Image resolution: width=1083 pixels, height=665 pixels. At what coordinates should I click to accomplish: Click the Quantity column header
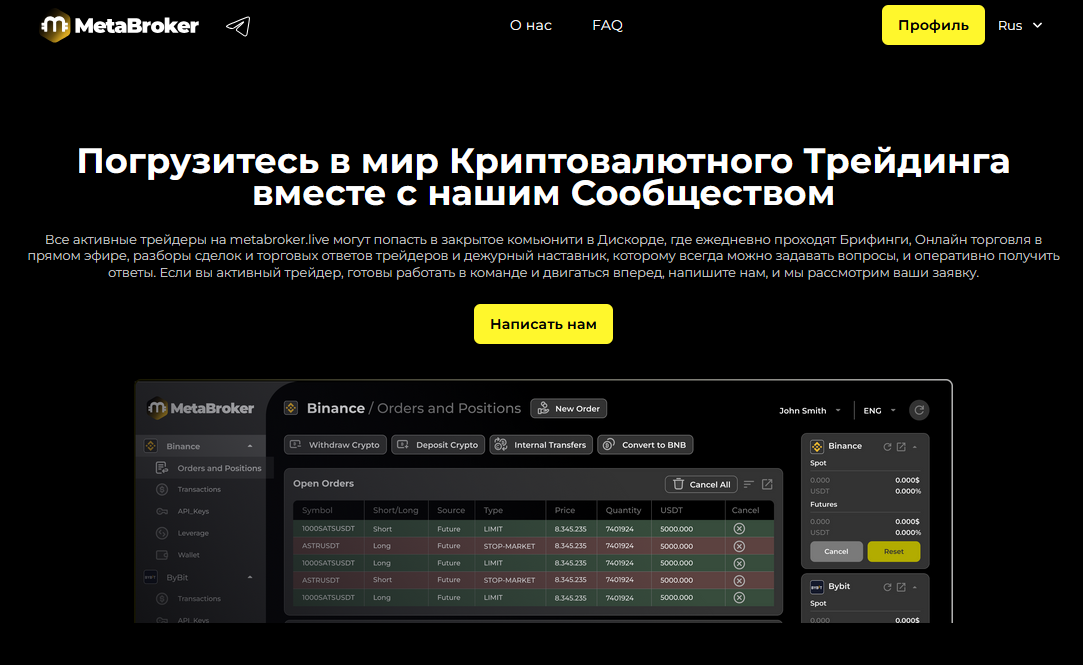[623, 510]
